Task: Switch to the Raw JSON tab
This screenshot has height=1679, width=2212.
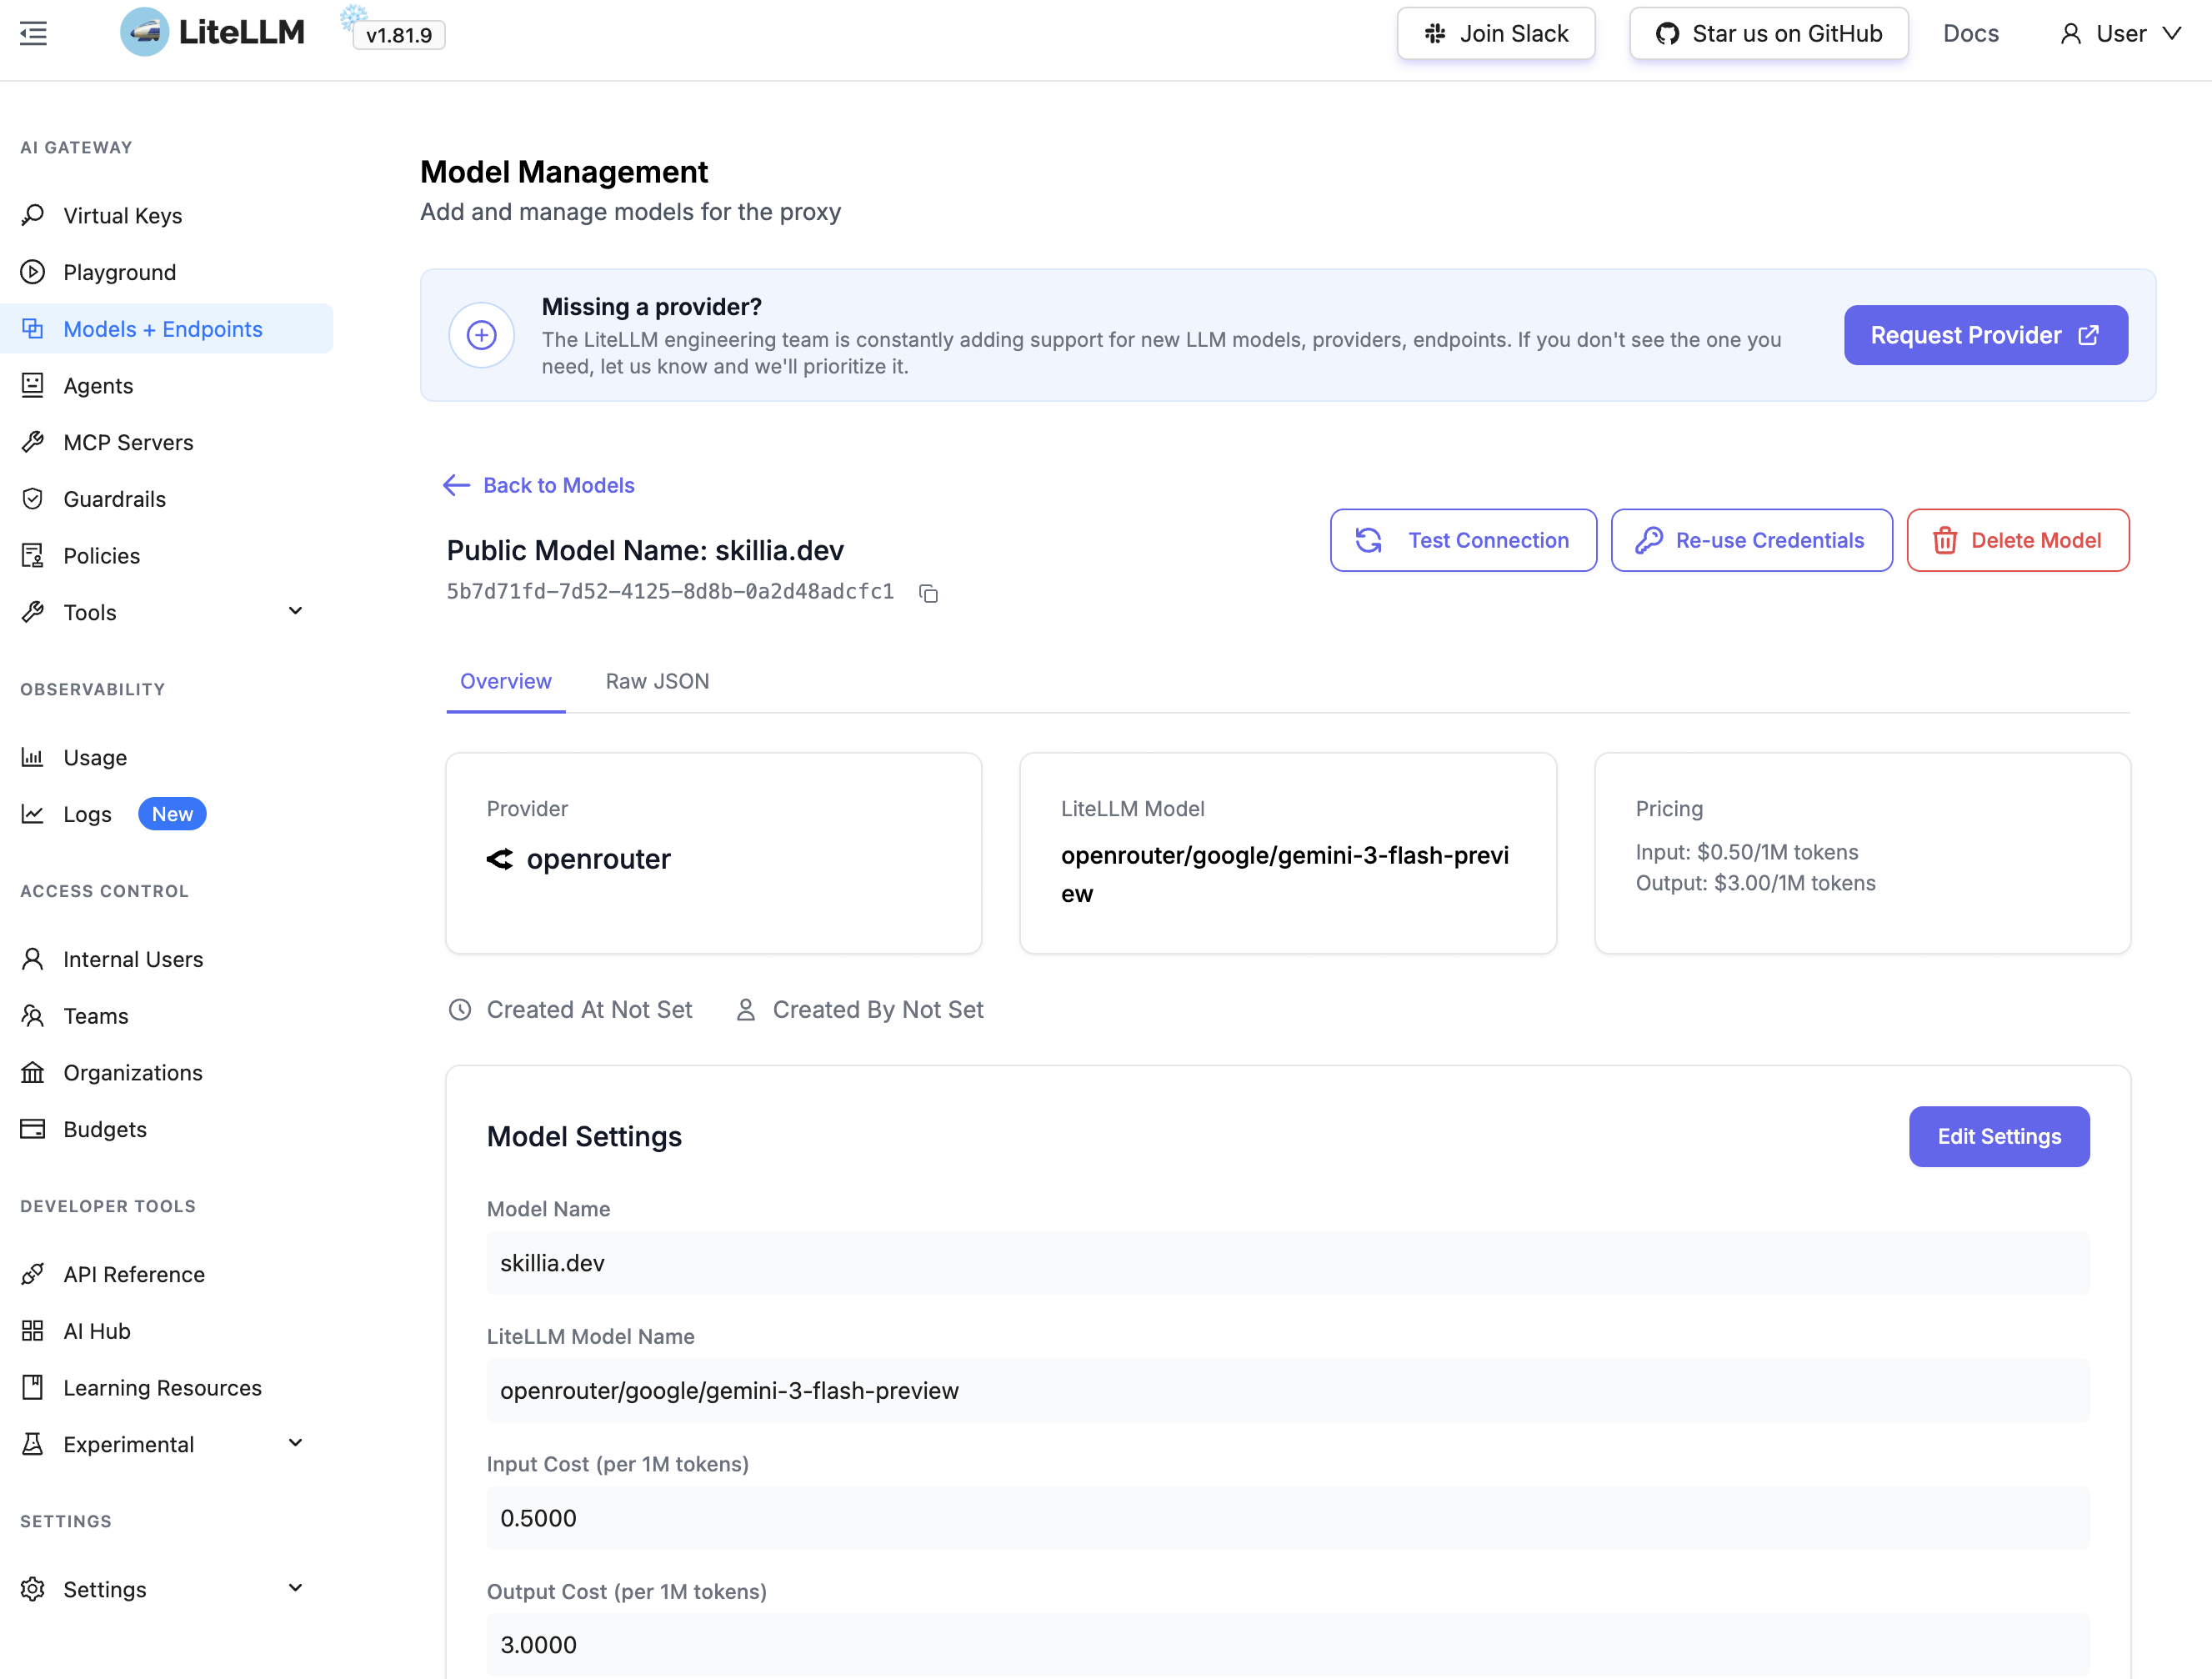Action: pyautogui.click(x=657, y=681)
